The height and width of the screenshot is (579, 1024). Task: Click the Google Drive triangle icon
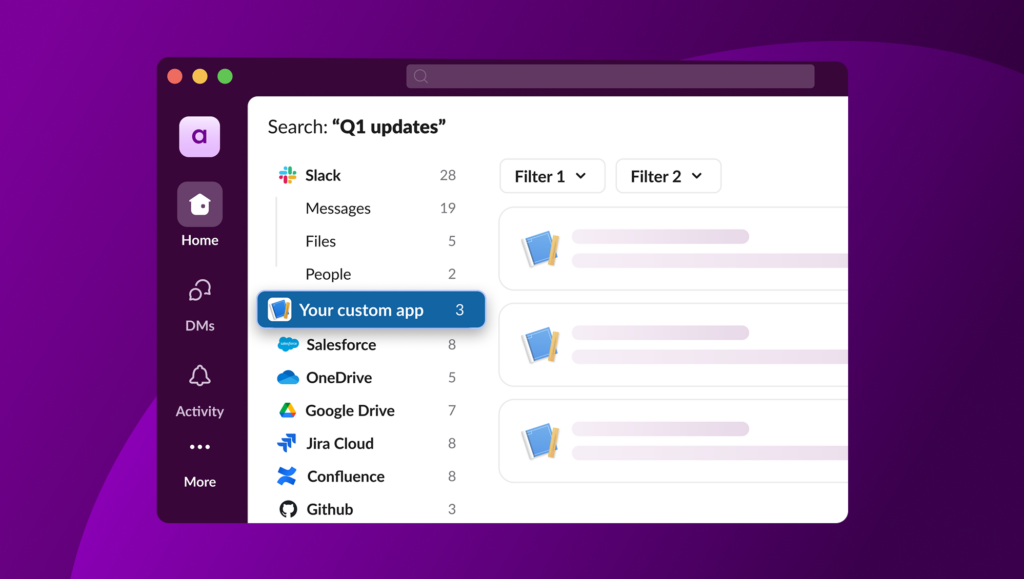pyautogui.click(x=288, y=410)
